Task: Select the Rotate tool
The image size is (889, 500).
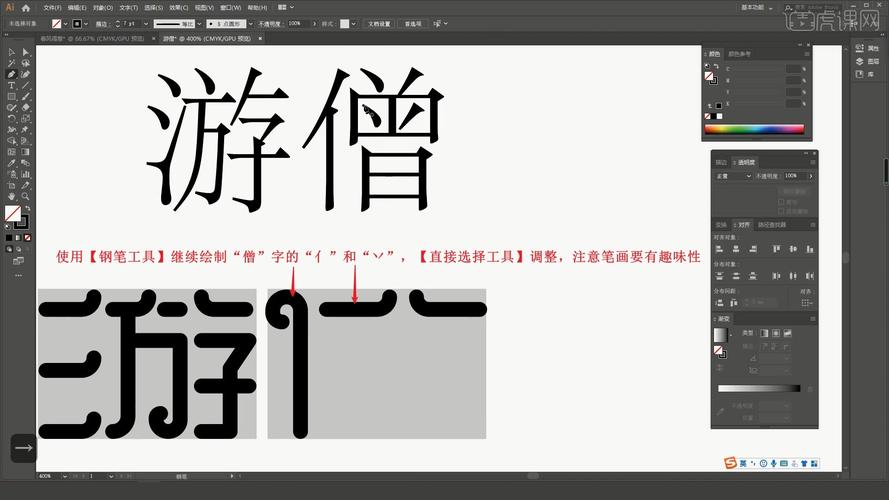Action: click(x=11, y=118)
